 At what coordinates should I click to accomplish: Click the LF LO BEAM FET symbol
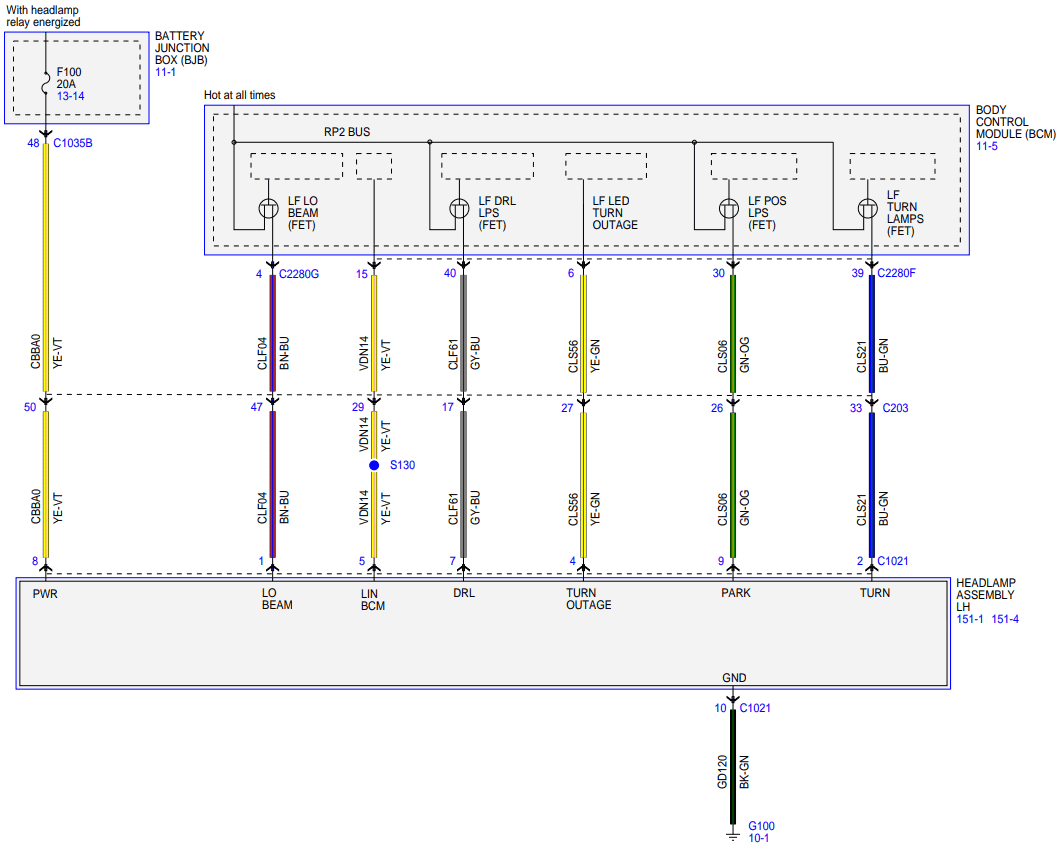tap(269, 209)
